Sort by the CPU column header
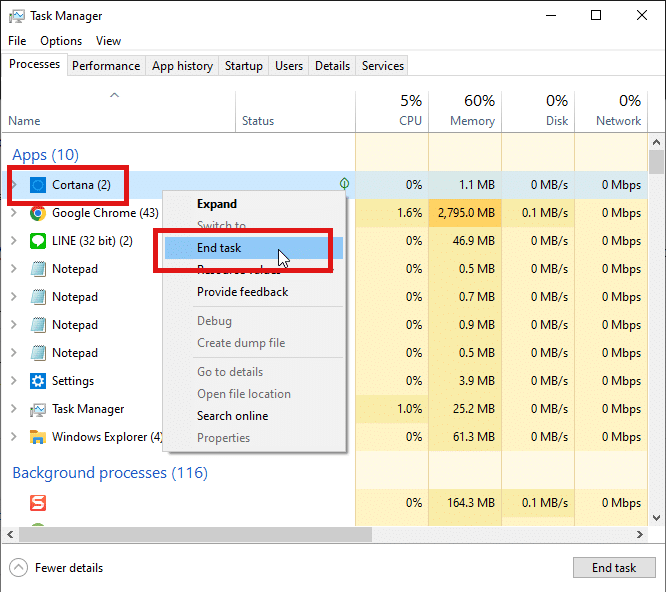This screenshot has height=592, width=666. pos(392,112)
